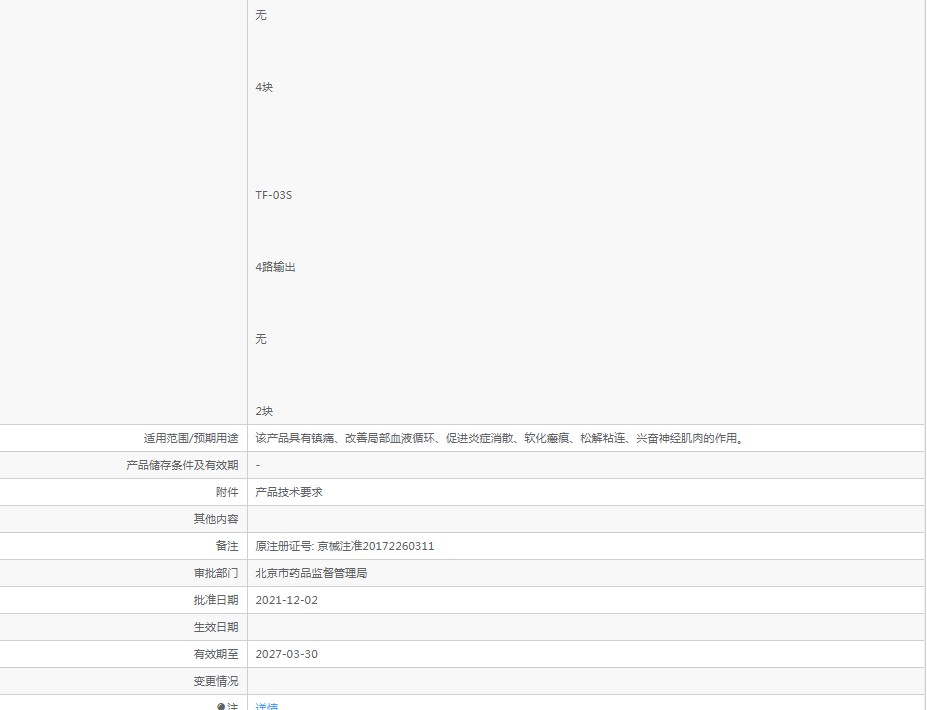Open the 详情 link at the bottom
Screen dimensions: 927x710
pos(266,706)
